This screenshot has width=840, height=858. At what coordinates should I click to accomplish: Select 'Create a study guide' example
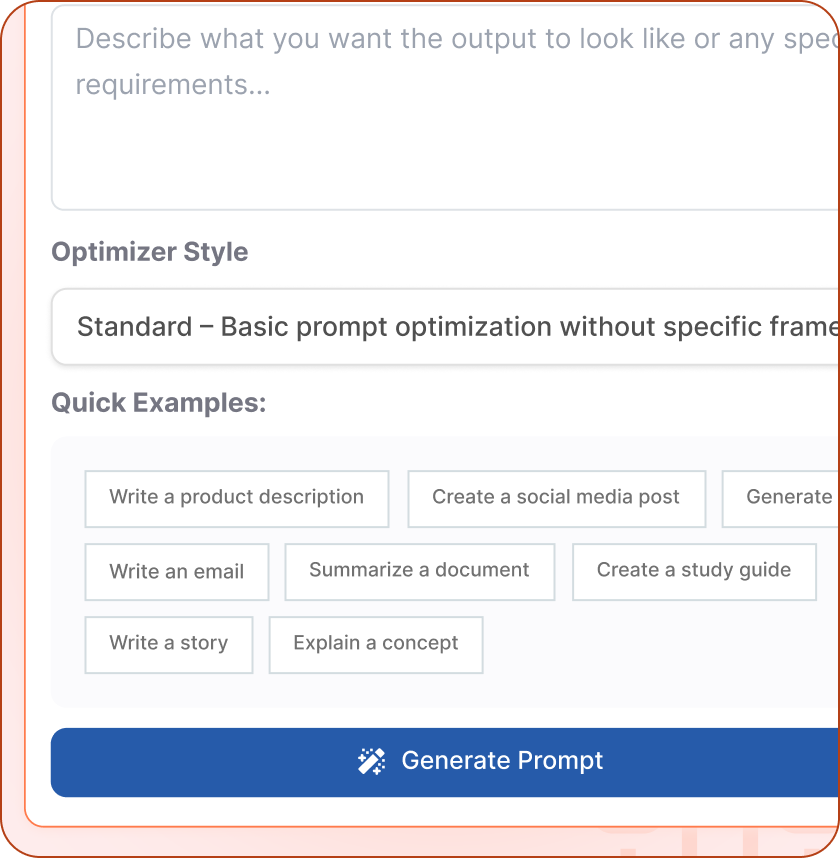point(694,571)
